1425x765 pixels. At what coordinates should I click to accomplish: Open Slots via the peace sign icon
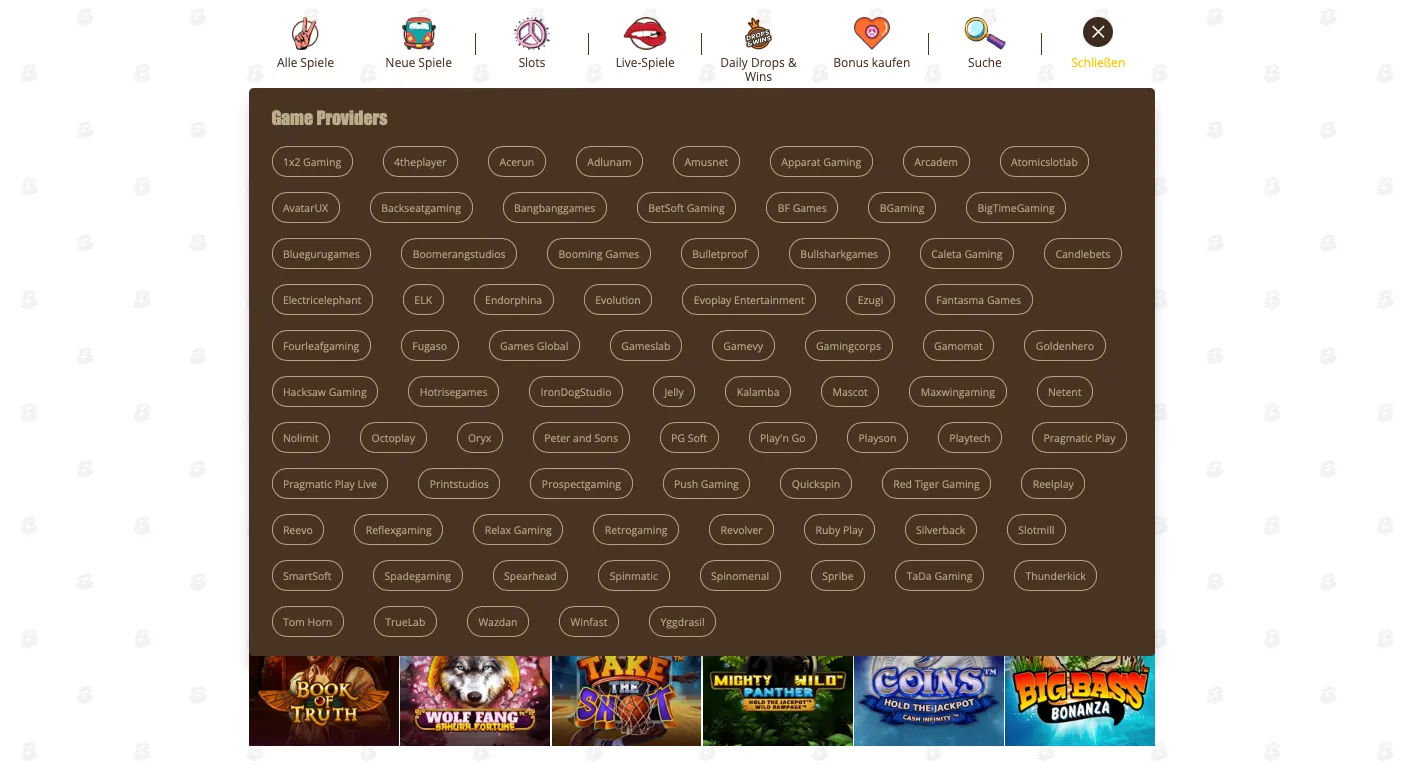pos(531,32)
